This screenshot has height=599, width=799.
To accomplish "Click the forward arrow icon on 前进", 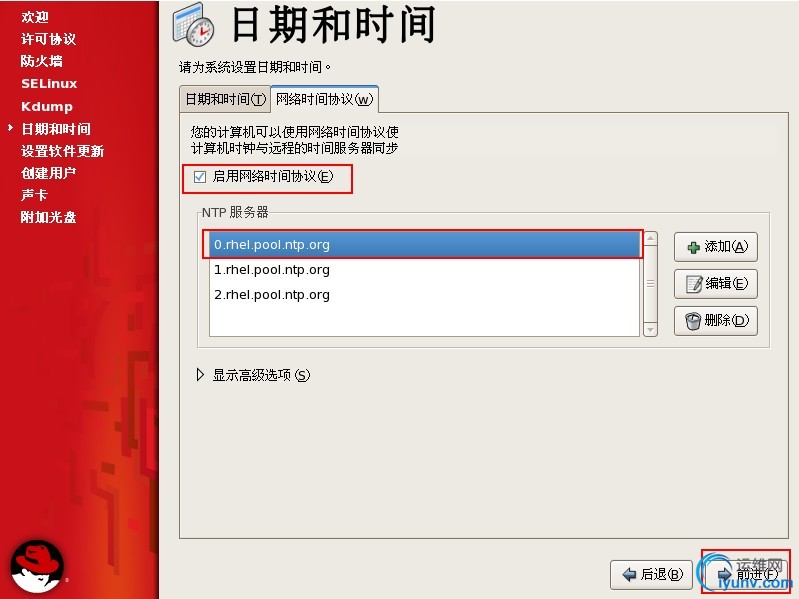I will [724, 575].
